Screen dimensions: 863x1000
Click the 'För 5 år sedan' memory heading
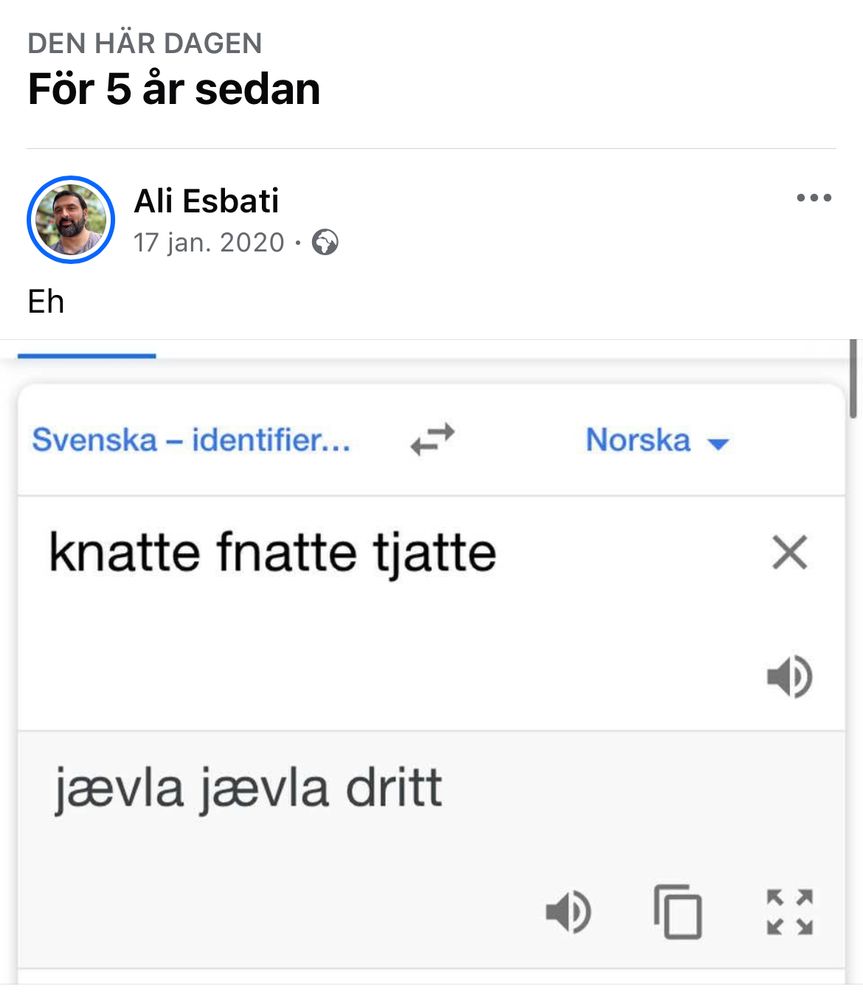173,88
